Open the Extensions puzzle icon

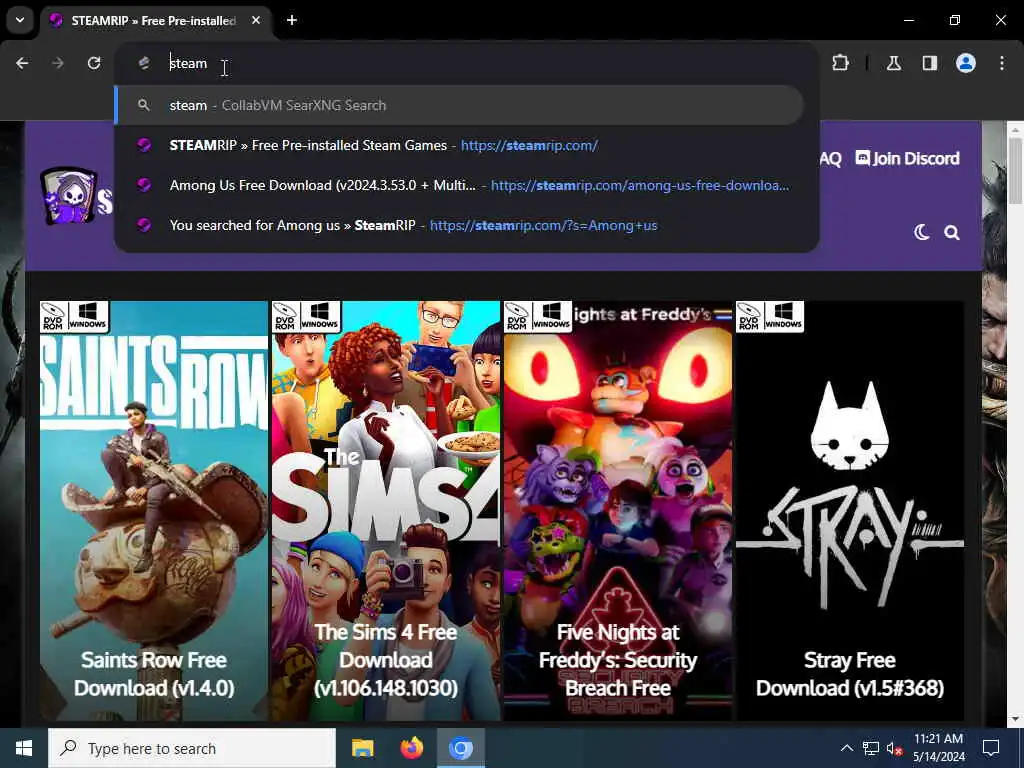tap(840, 63)
